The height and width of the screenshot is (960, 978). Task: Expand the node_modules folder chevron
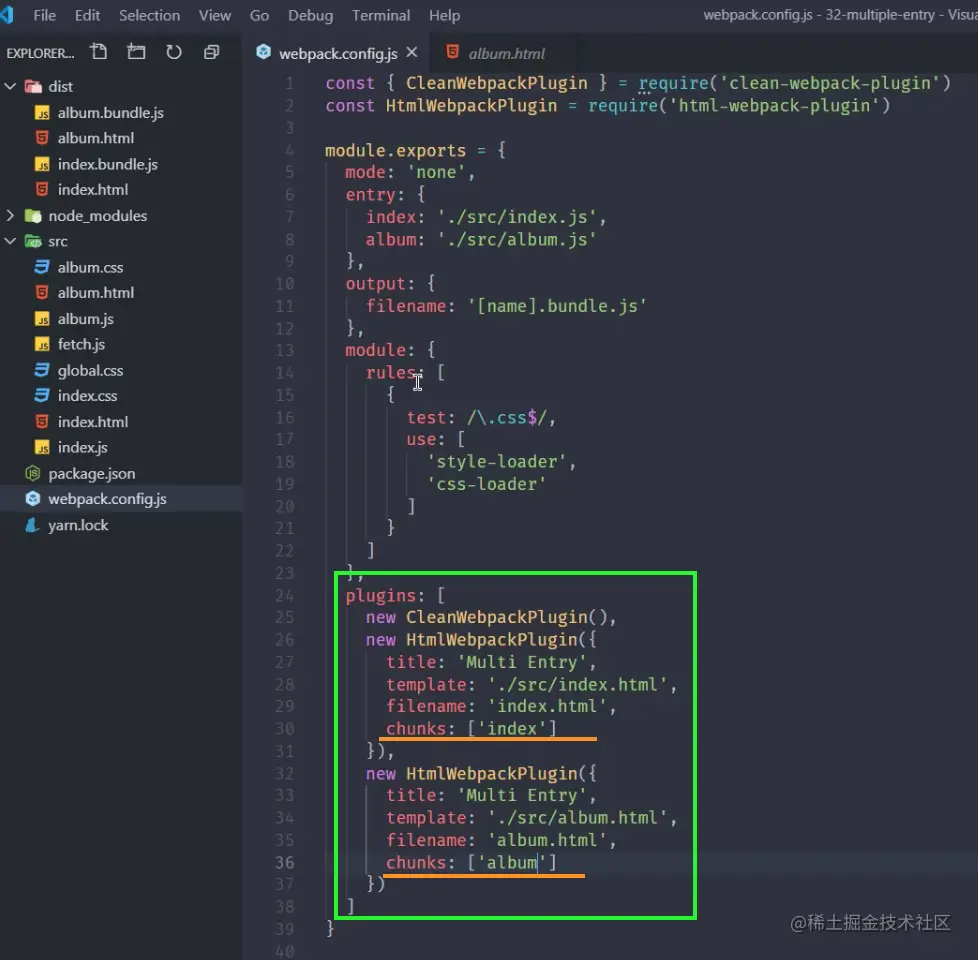(10, 216)
